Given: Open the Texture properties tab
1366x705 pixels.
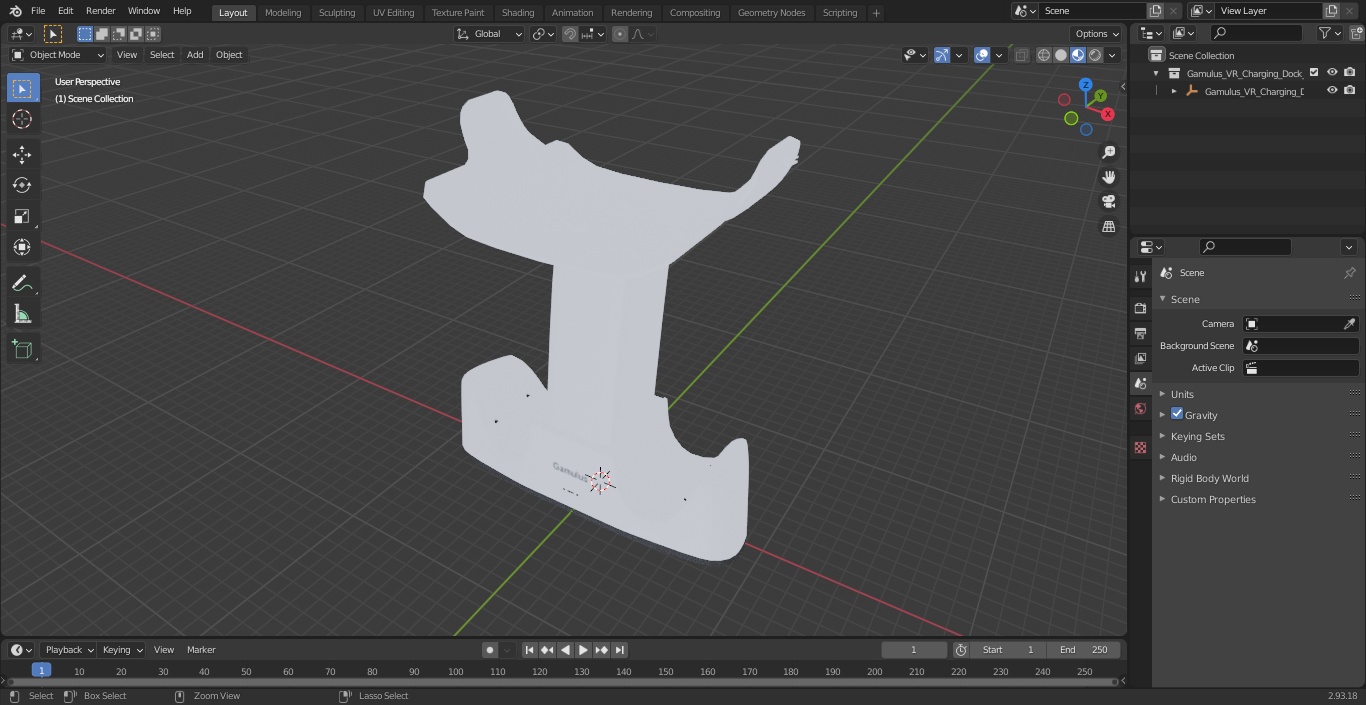Looking at the screenshot, I should [x=1140, y=447].
